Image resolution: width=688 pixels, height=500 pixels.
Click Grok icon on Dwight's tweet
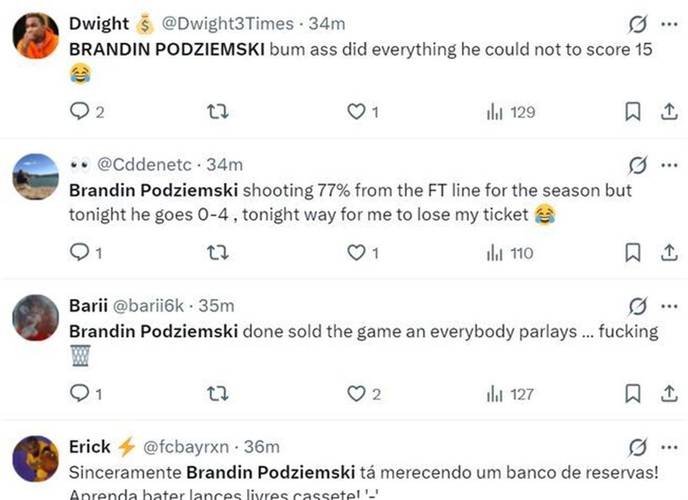pos(636,23)
